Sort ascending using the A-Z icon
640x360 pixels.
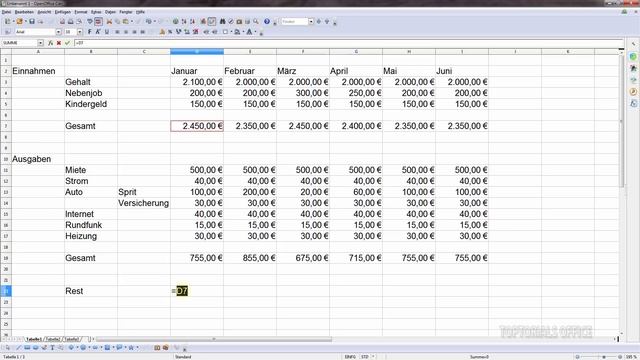(x=184, y=21)
